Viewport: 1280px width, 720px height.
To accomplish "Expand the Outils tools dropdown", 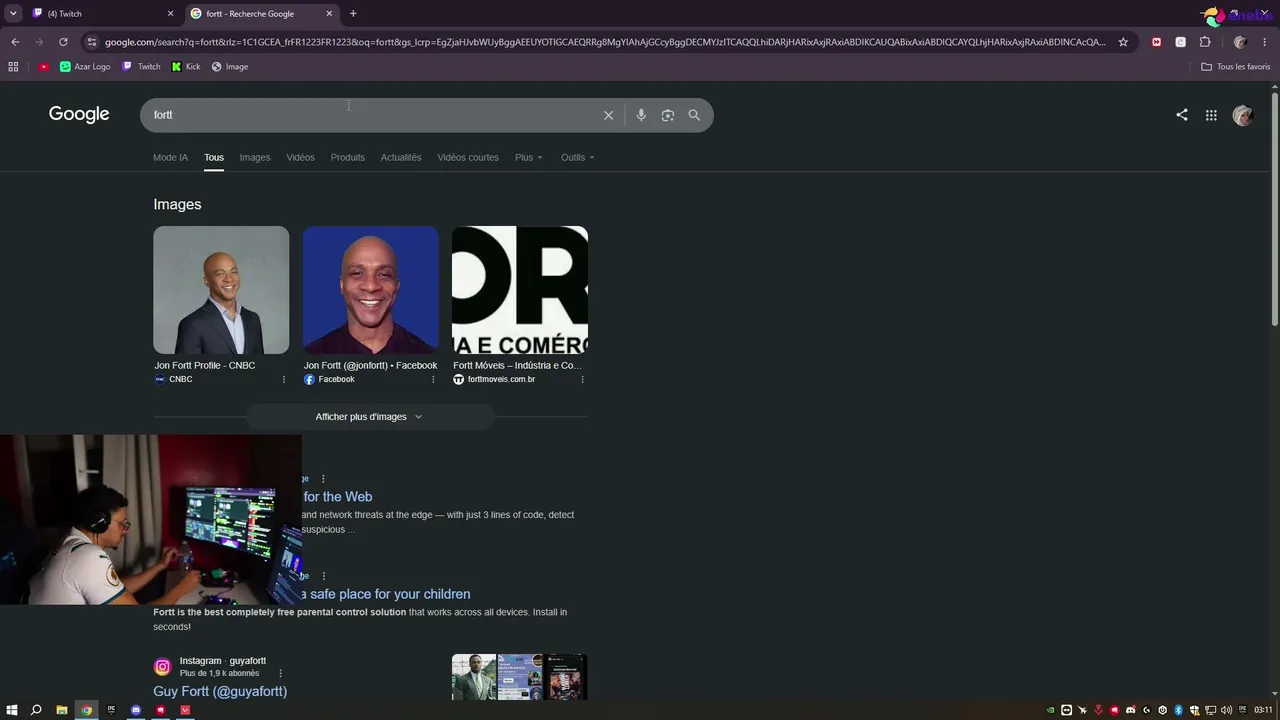I will (578, 158).
